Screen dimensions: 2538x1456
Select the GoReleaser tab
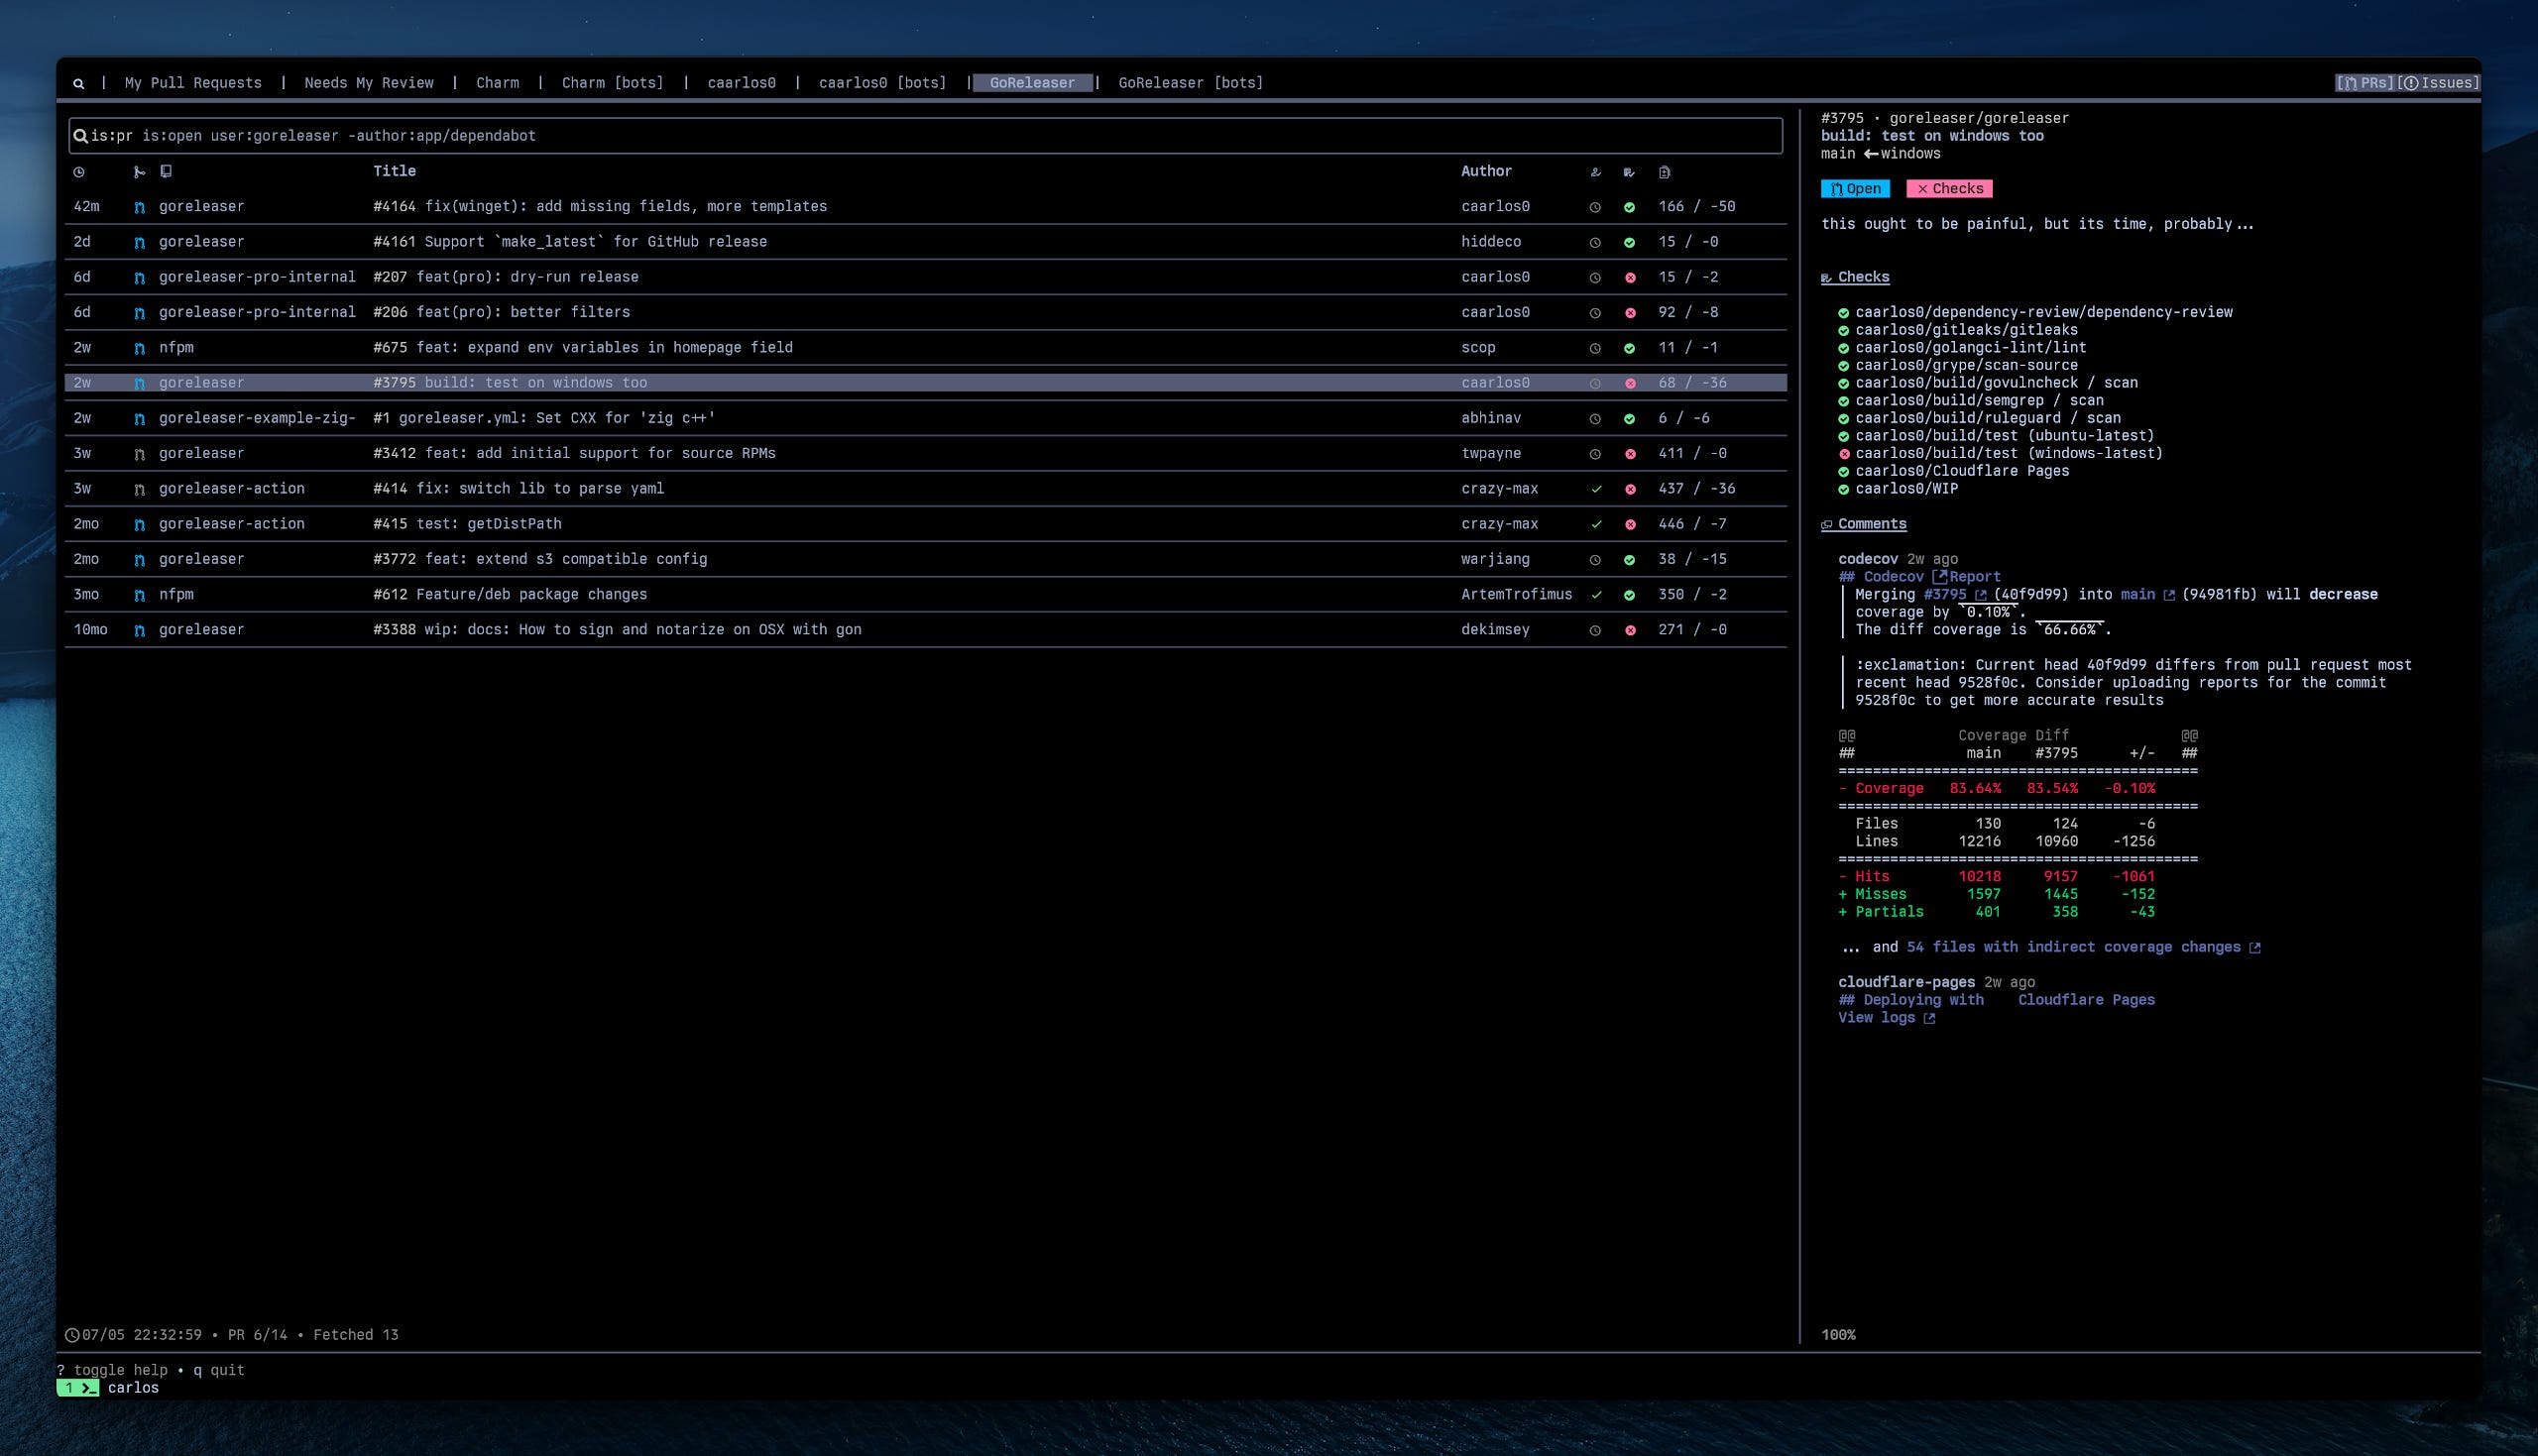(x=1032, y=83)
